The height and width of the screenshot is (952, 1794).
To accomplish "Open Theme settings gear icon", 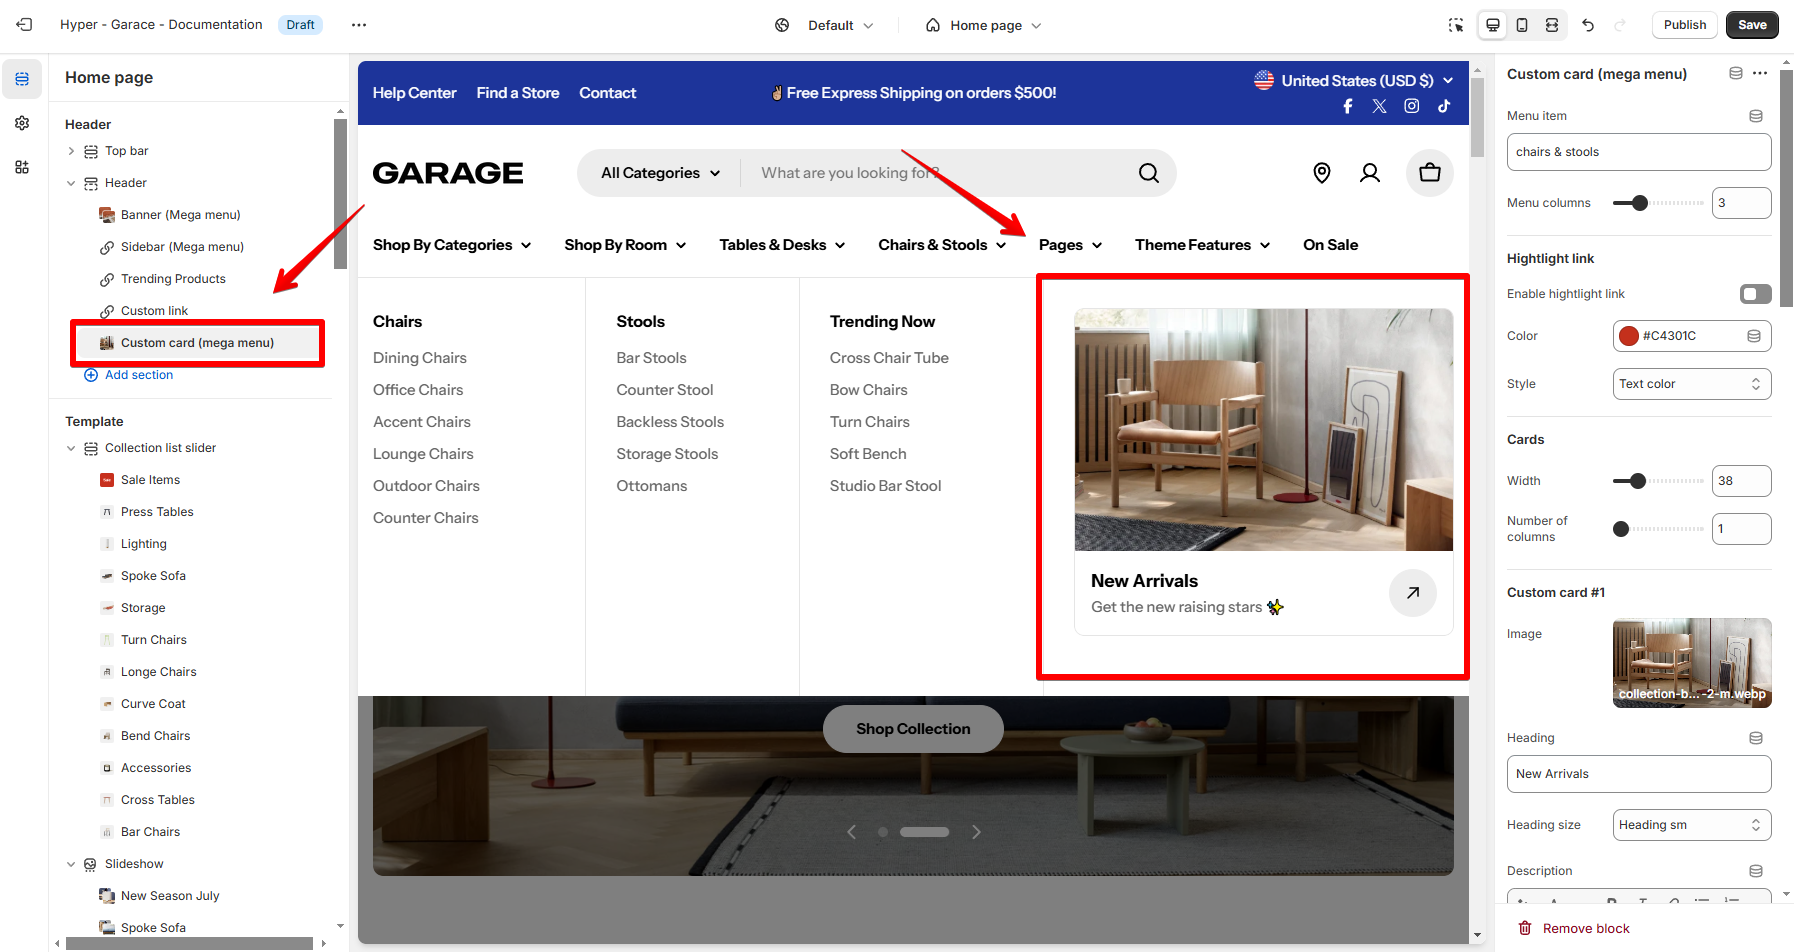I will 22,123.
